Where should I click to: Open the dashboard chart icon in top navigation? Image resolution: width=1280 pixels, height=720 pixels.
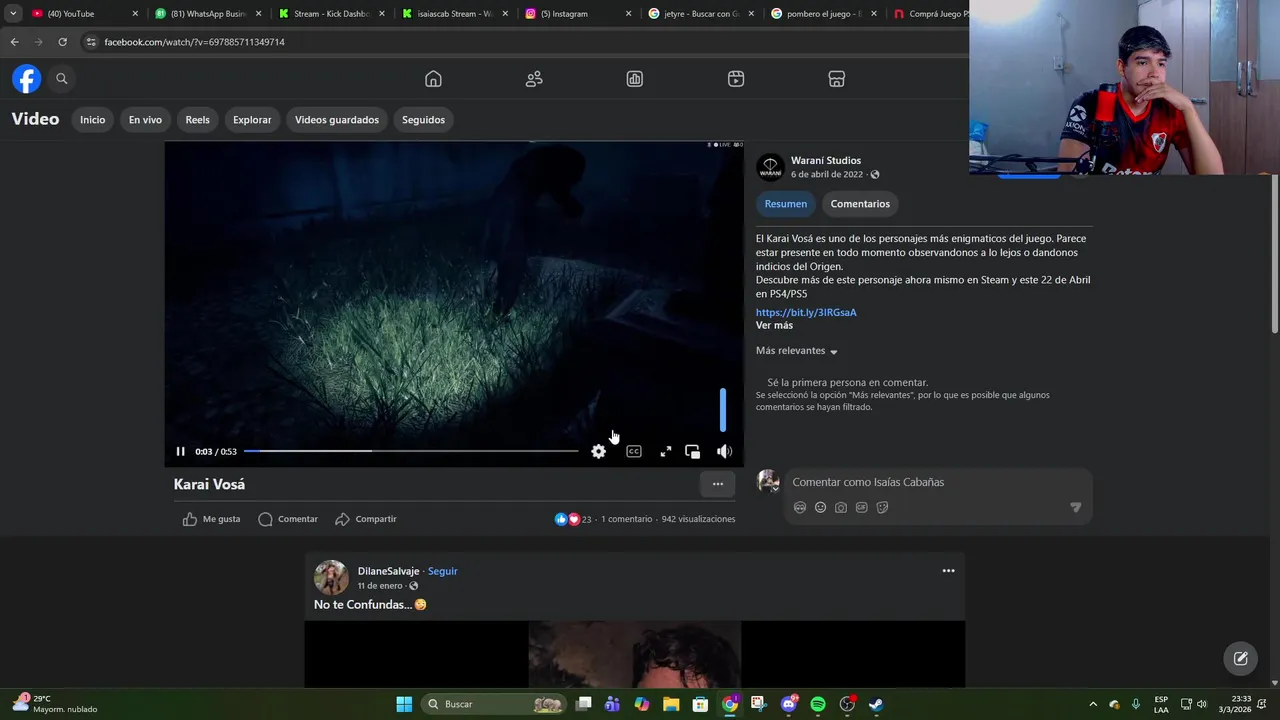point(635,79)
